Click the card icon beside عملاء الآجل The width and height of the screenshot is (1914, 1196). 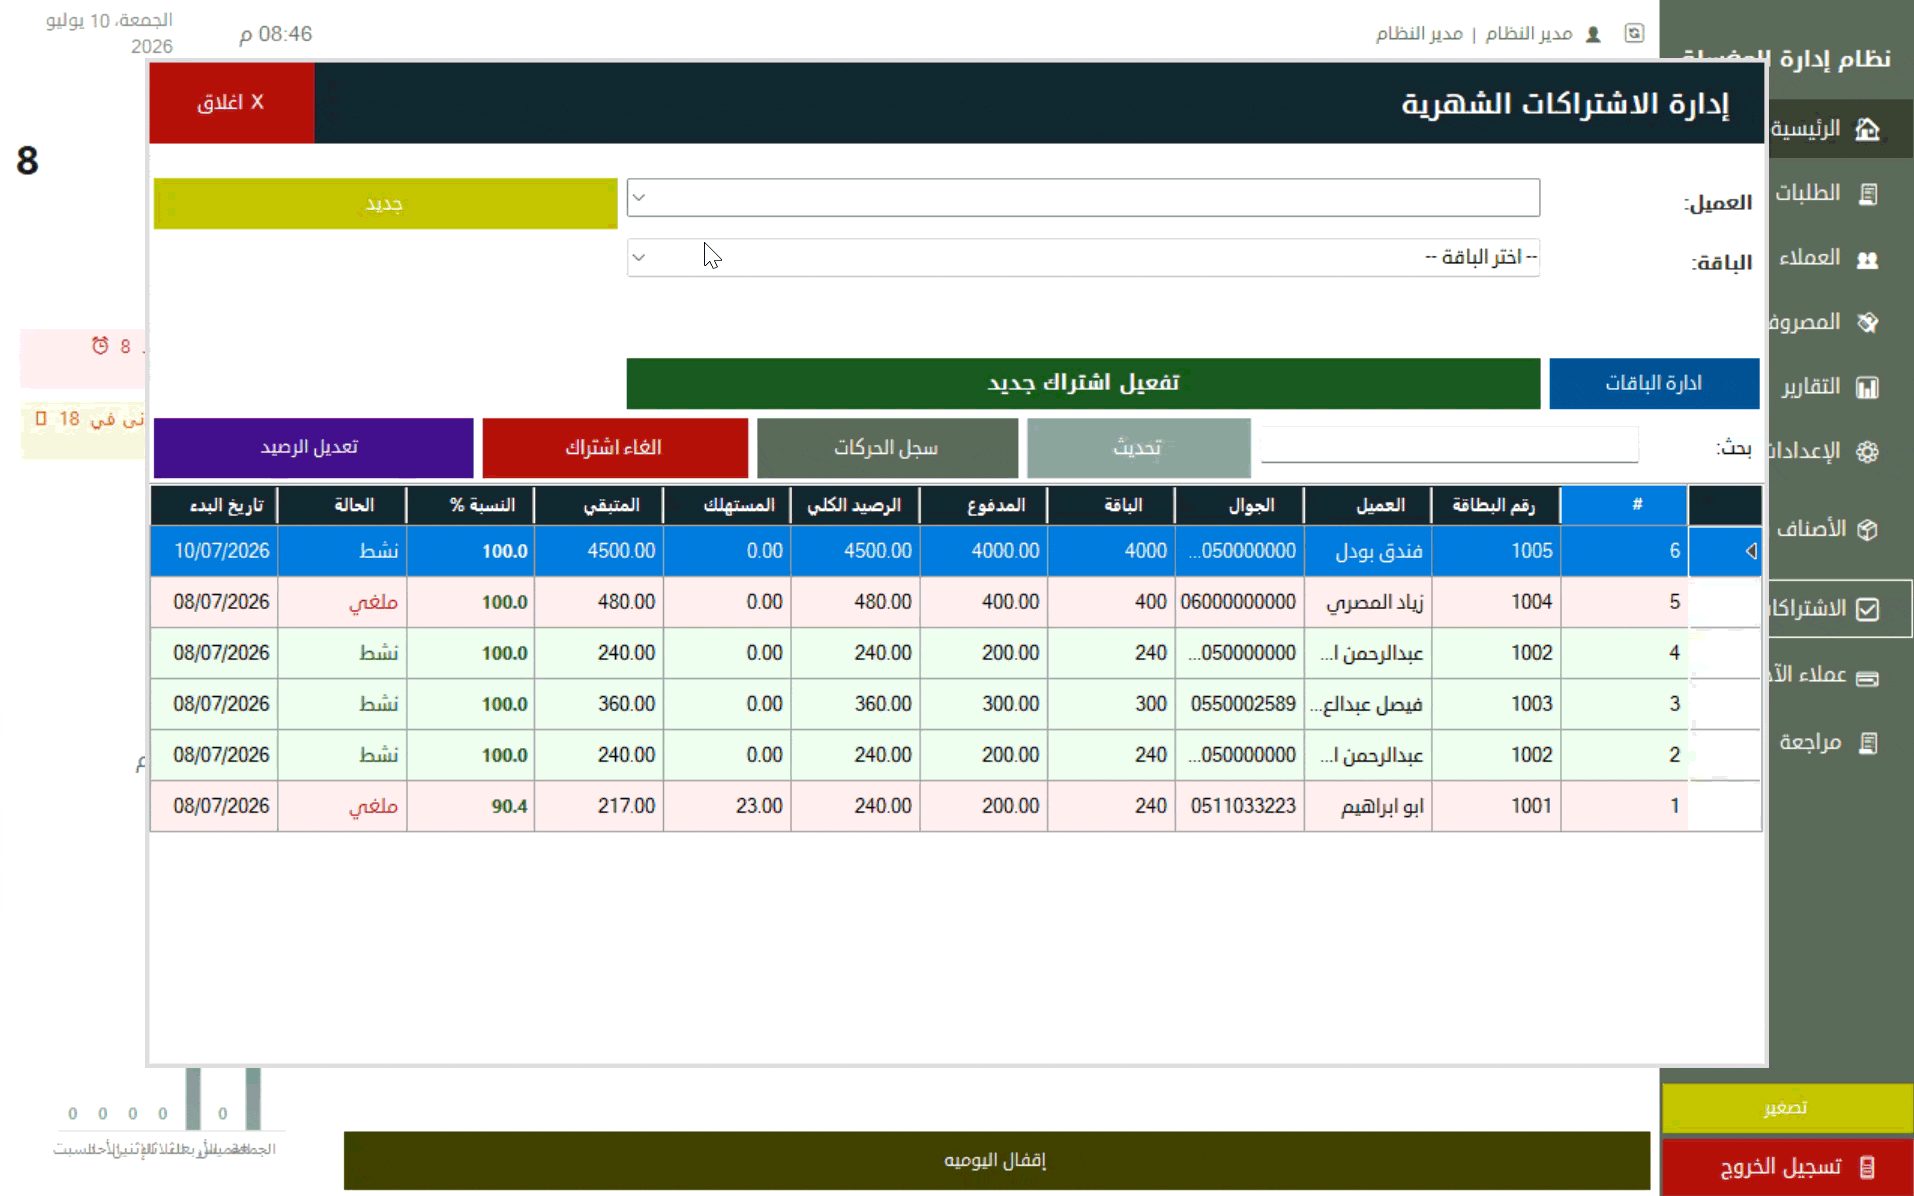[x=1867, y=678]
